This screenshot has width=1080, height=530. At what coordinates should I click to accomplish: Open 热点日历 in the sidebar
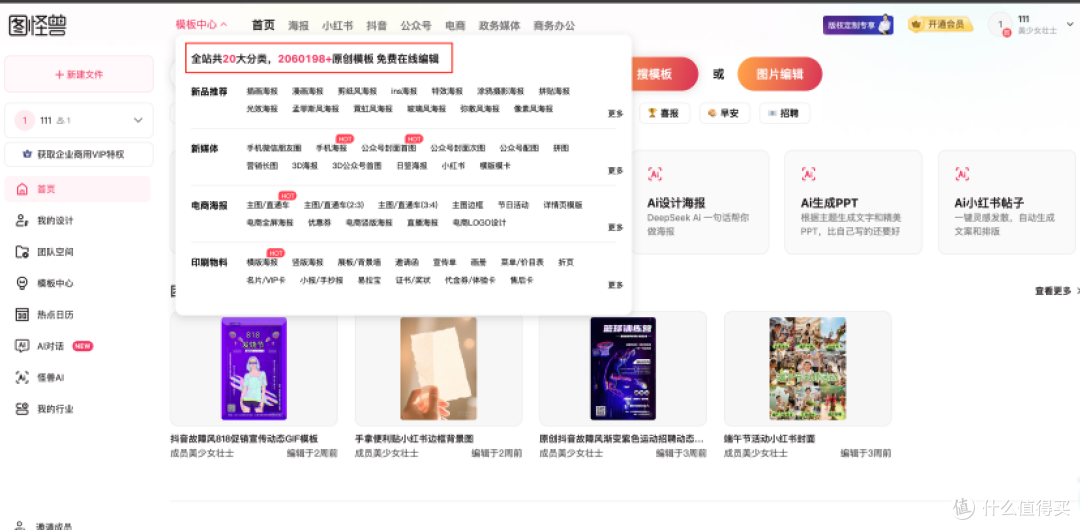click(x=55, y=314)
